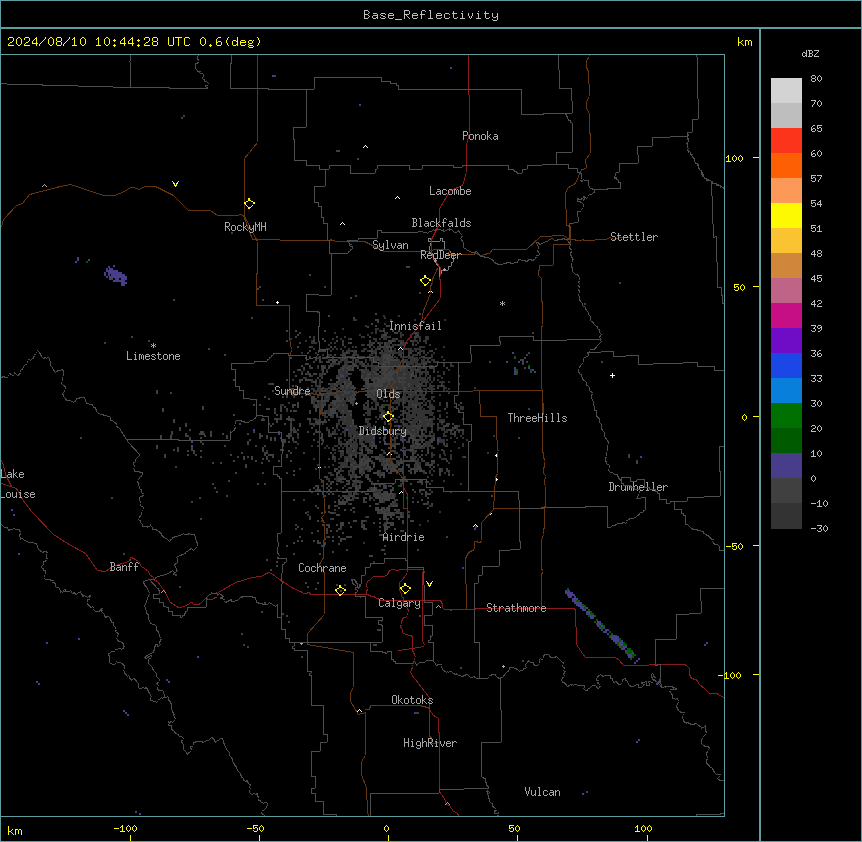Click the yellow diamond marker south of RedDeer
The height and width of the screenshot is (842, 862).
click(425, 281)
